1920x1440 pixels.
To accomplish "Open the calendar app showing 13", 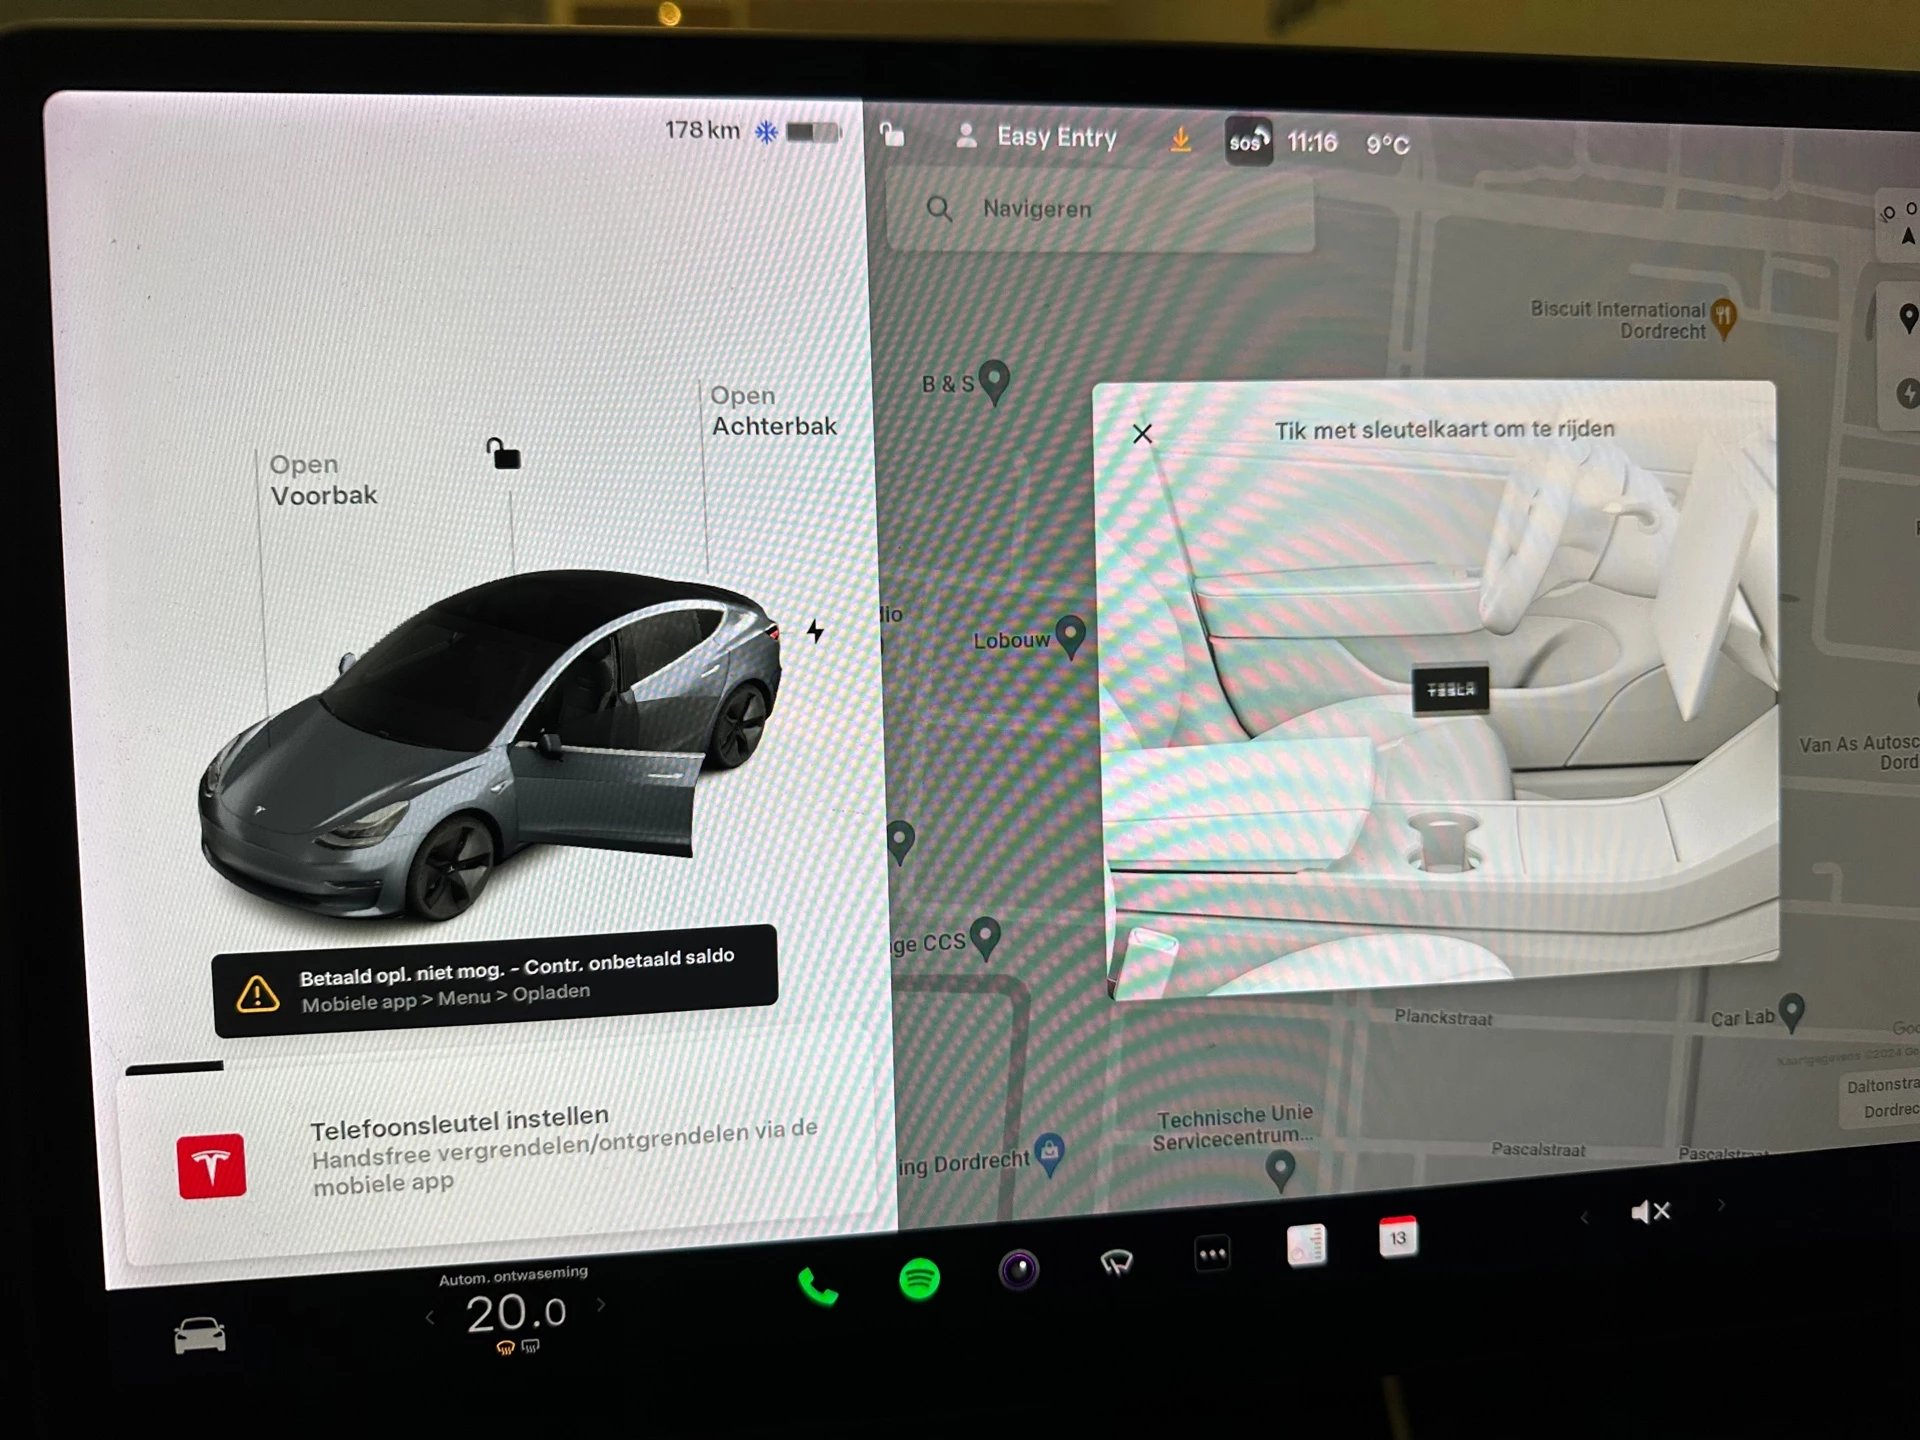I will click(x=1398, y=1237).
